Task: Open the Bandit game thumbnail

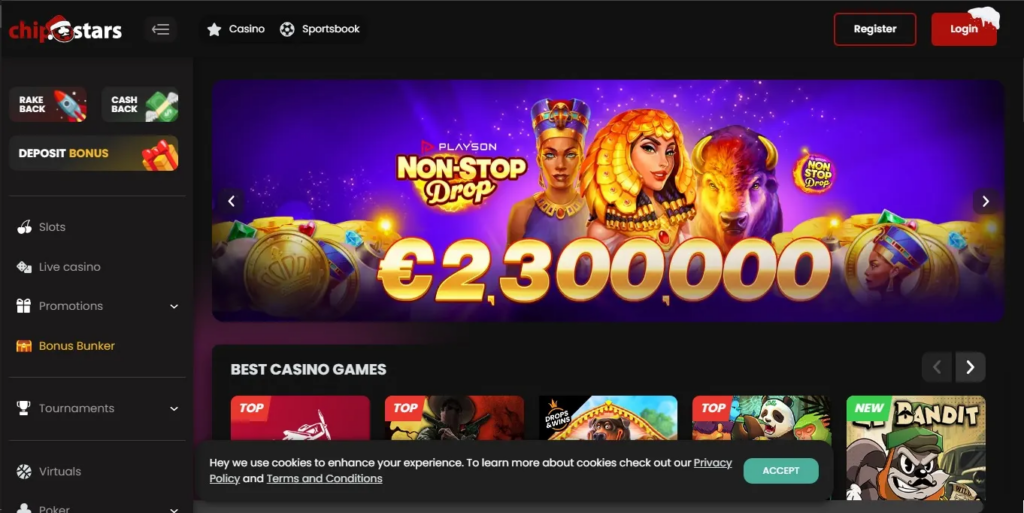Action: (x=916, y=448)
